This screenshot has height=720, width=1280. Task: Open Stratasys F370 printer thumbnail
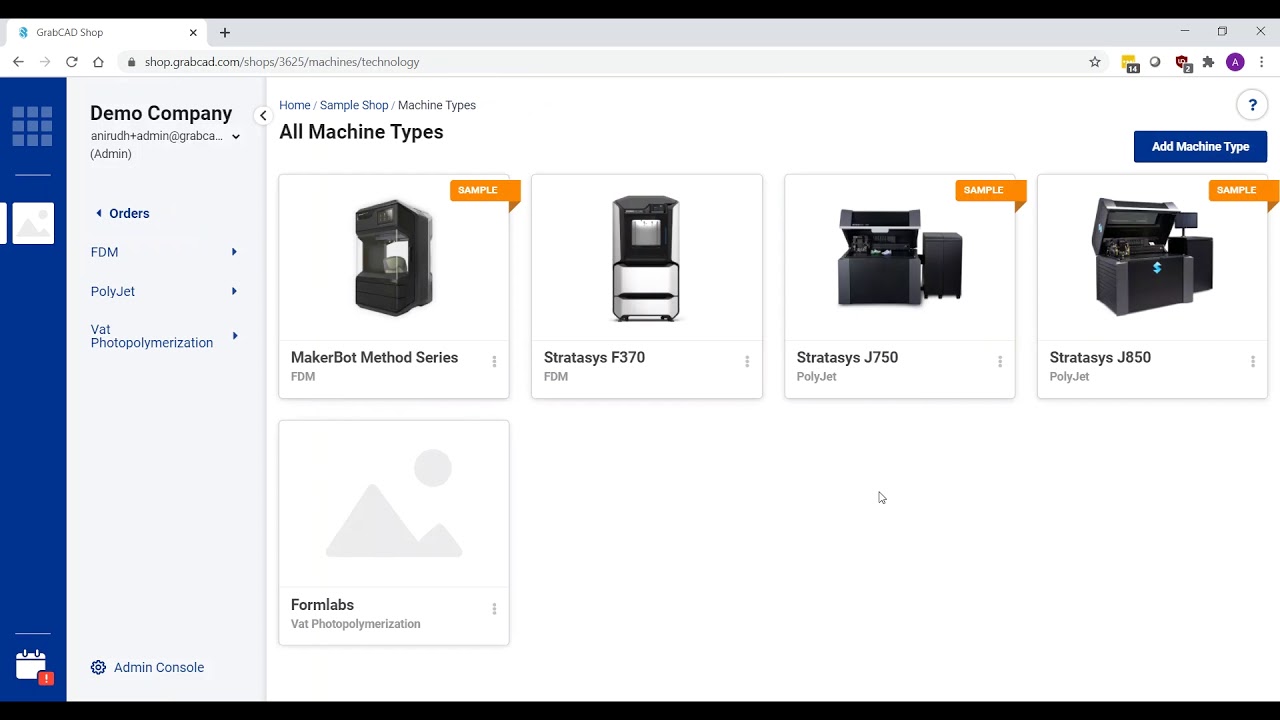646,258
